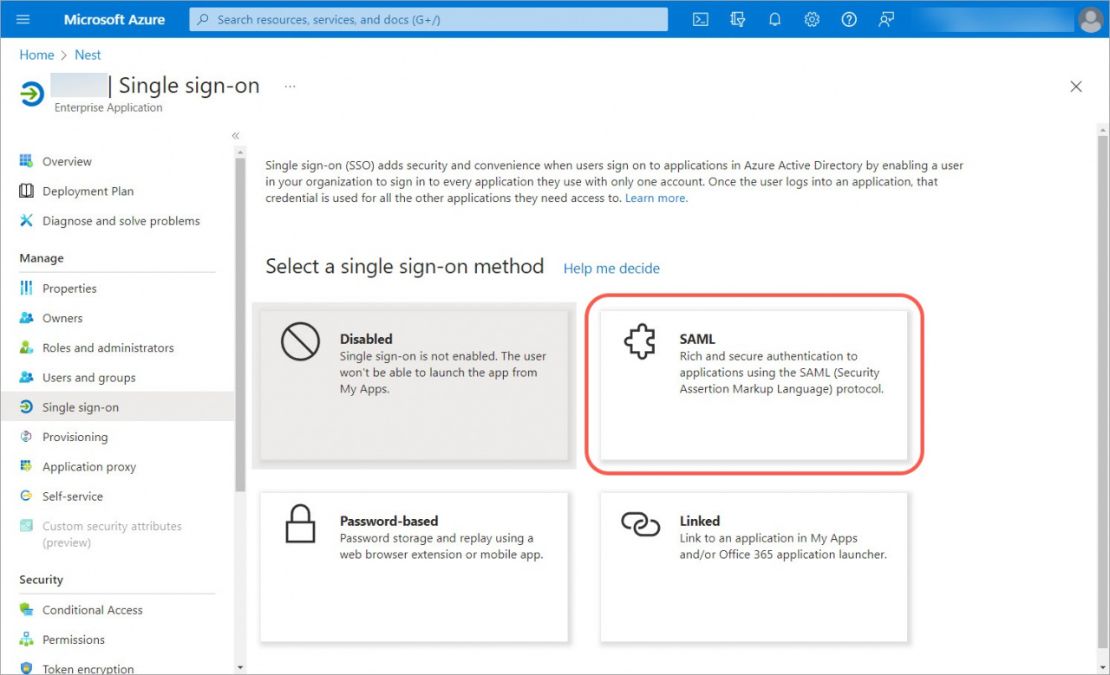
Task: Collapse the left navigation pane
Action: [x=235, y=135]
